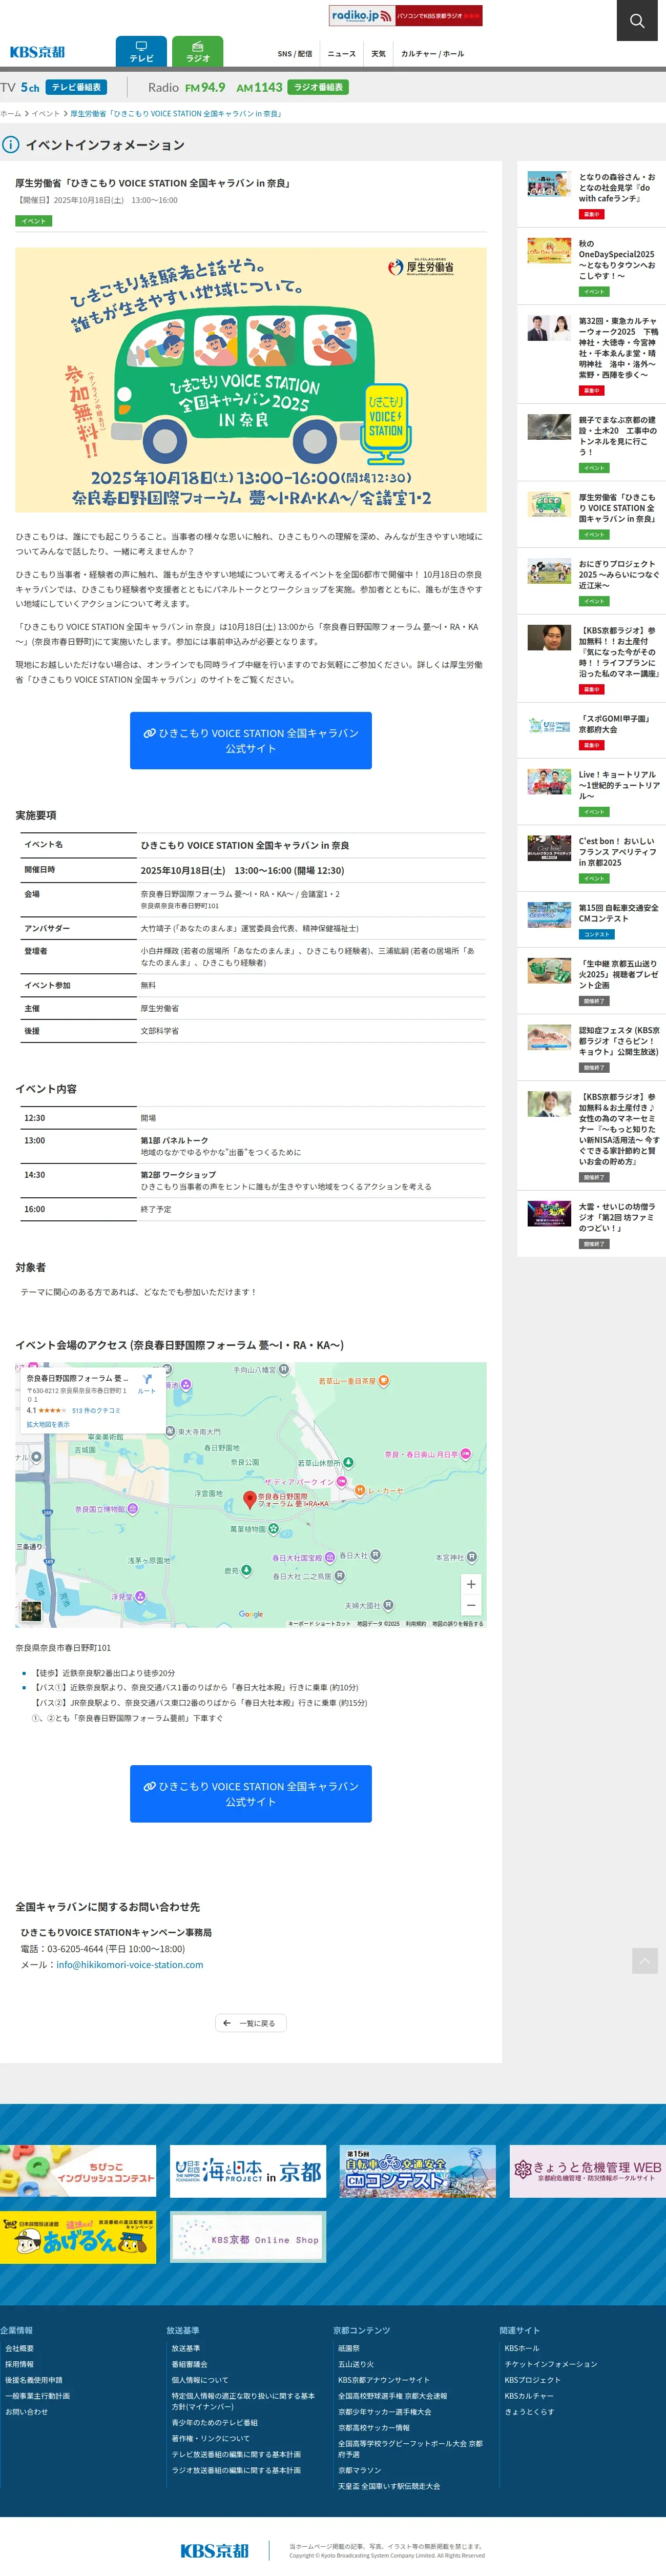Go to イベント breadcrumb link
Screen dimensions: 666x2576
click(x=45, y=114)
